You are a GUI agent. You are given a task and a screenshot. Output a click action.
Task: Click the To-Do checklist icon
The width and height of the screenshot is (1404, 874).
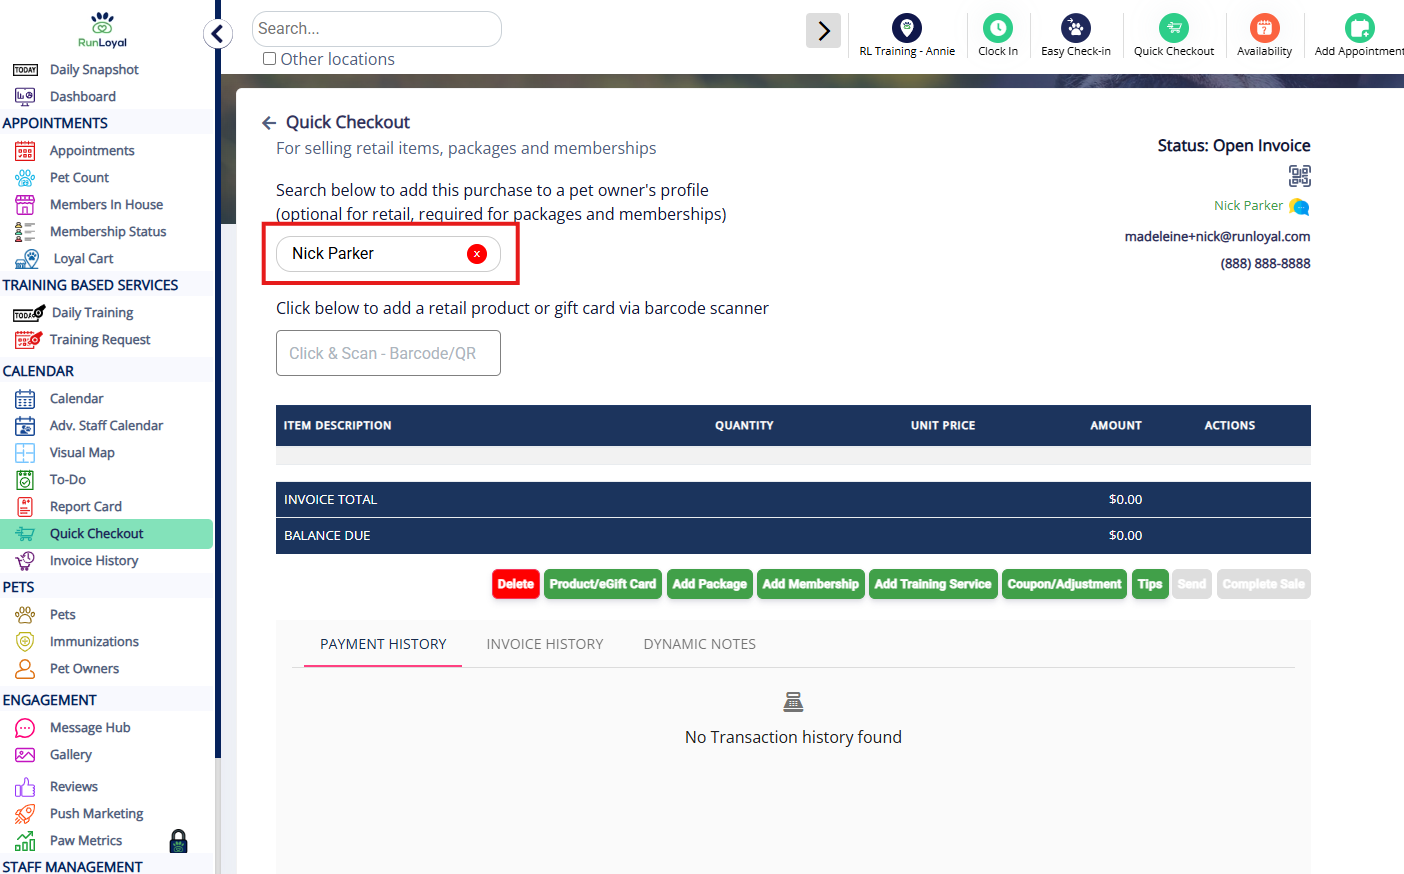(25, 480)
